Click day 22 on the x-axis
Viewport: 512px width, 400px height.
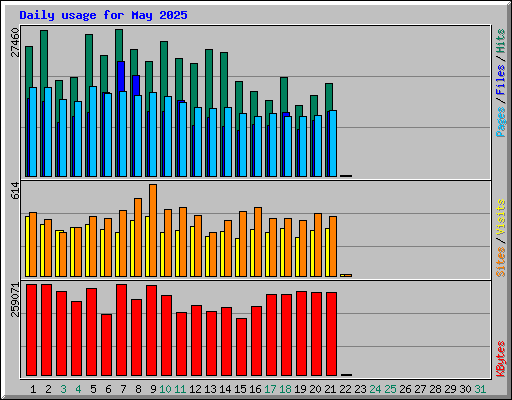pyautogui.click(x=345, y=389)
